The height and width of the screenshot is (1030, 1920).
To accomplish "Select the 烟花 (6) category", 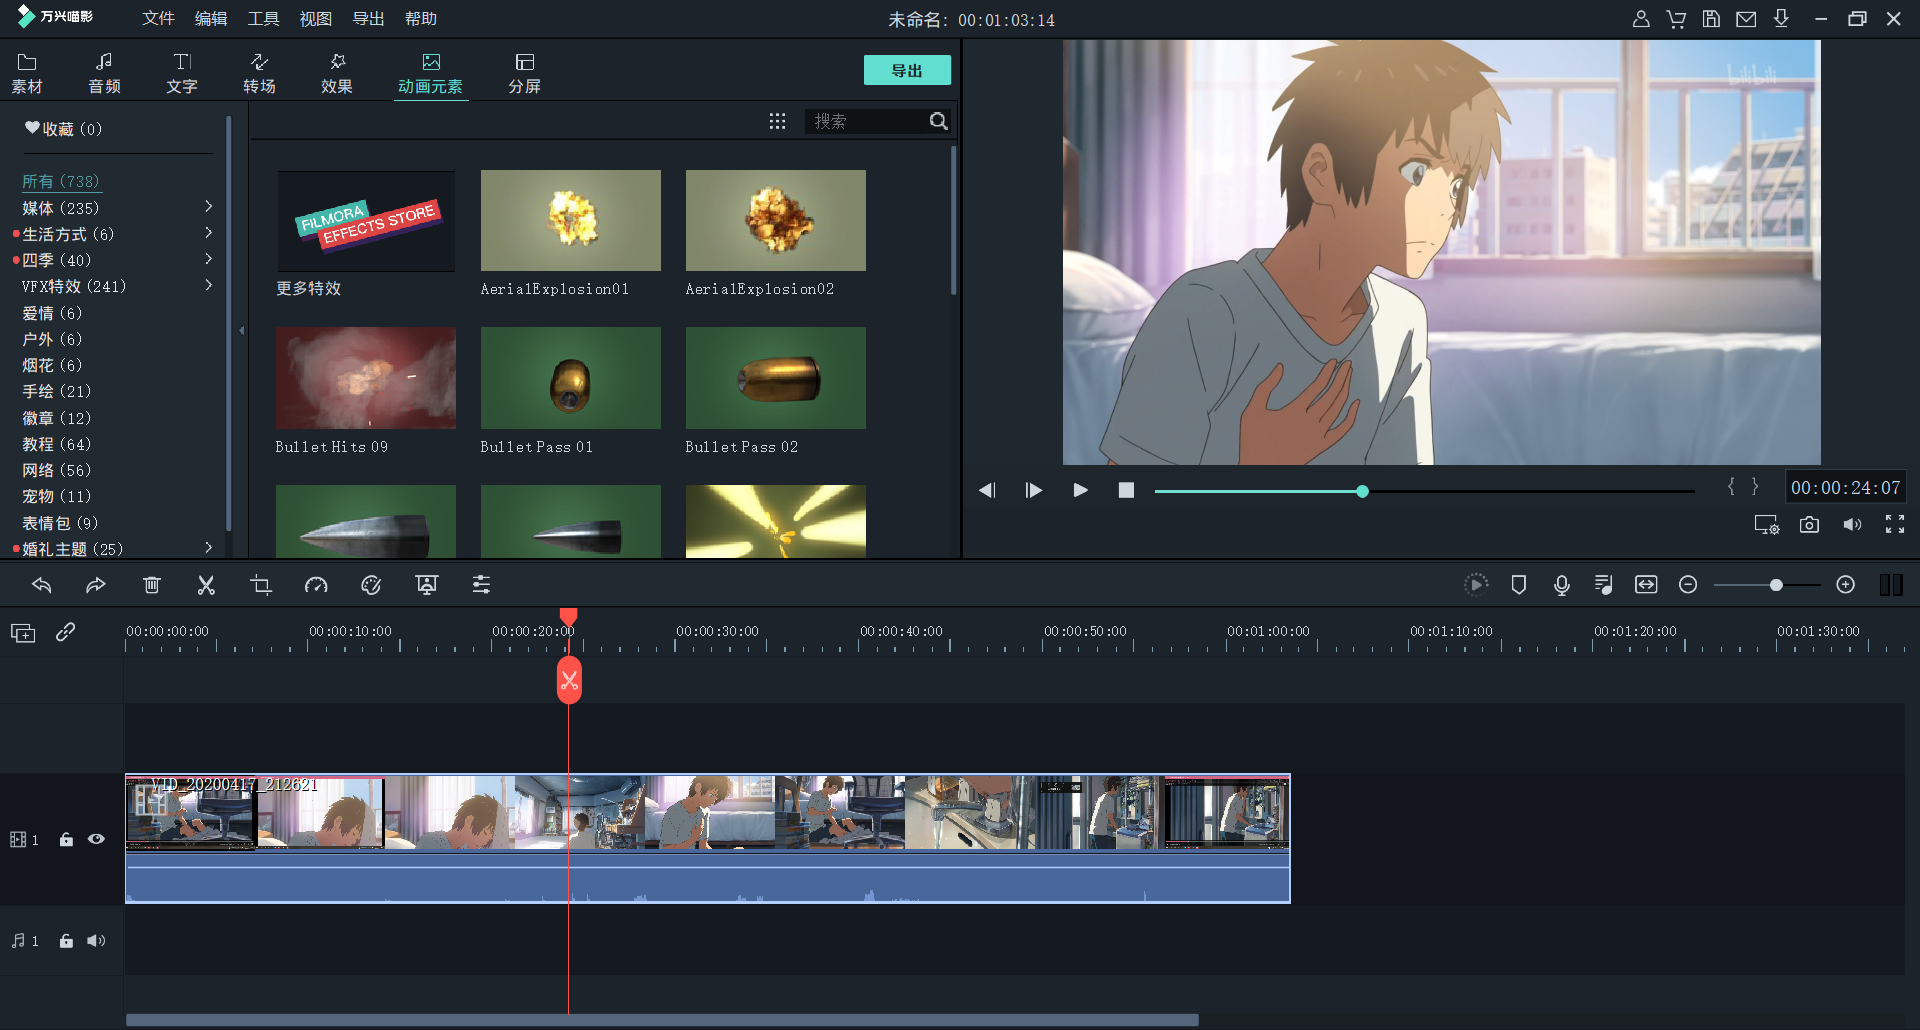I will pos(52,365).
